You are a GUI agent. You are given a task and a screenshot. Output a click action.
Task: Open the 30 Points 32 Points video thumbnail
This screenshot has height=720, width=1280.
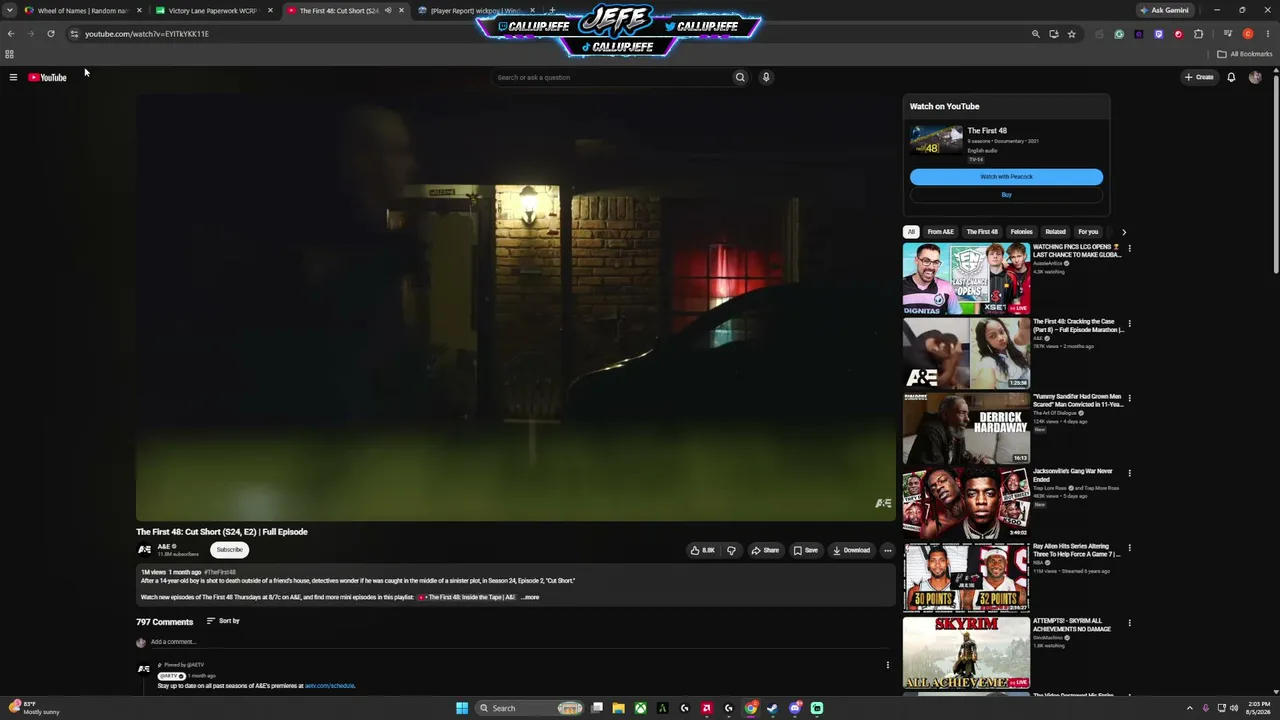[x=966, y=578]
